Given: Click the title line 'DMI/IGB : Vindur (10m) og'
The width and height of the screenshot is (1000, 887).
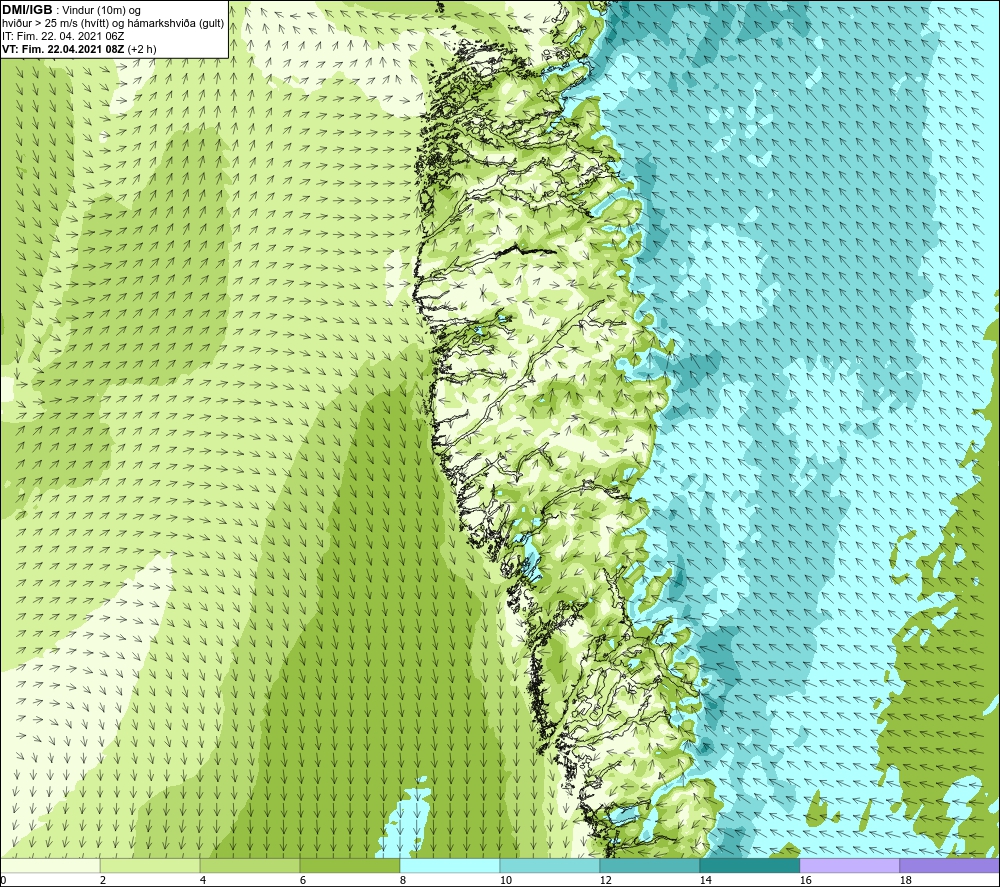Looking at the screenshot, I should coord(72,10).
